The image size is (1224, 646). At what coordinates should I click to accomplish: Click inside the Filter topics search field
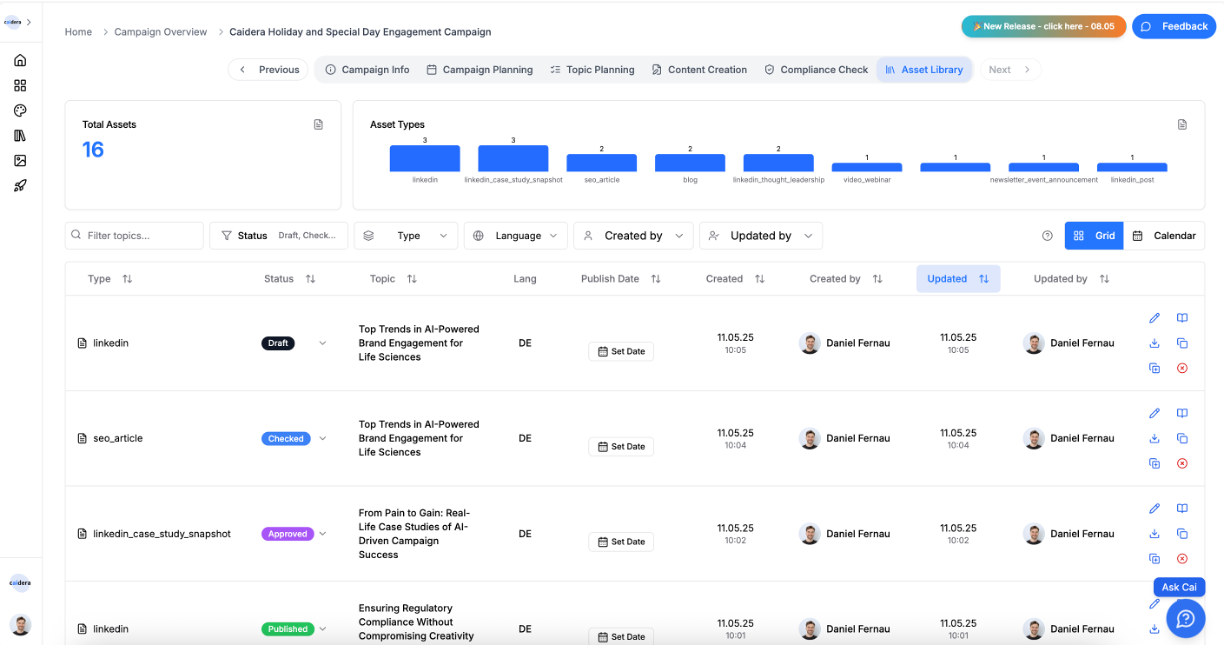tap(134, 235)
